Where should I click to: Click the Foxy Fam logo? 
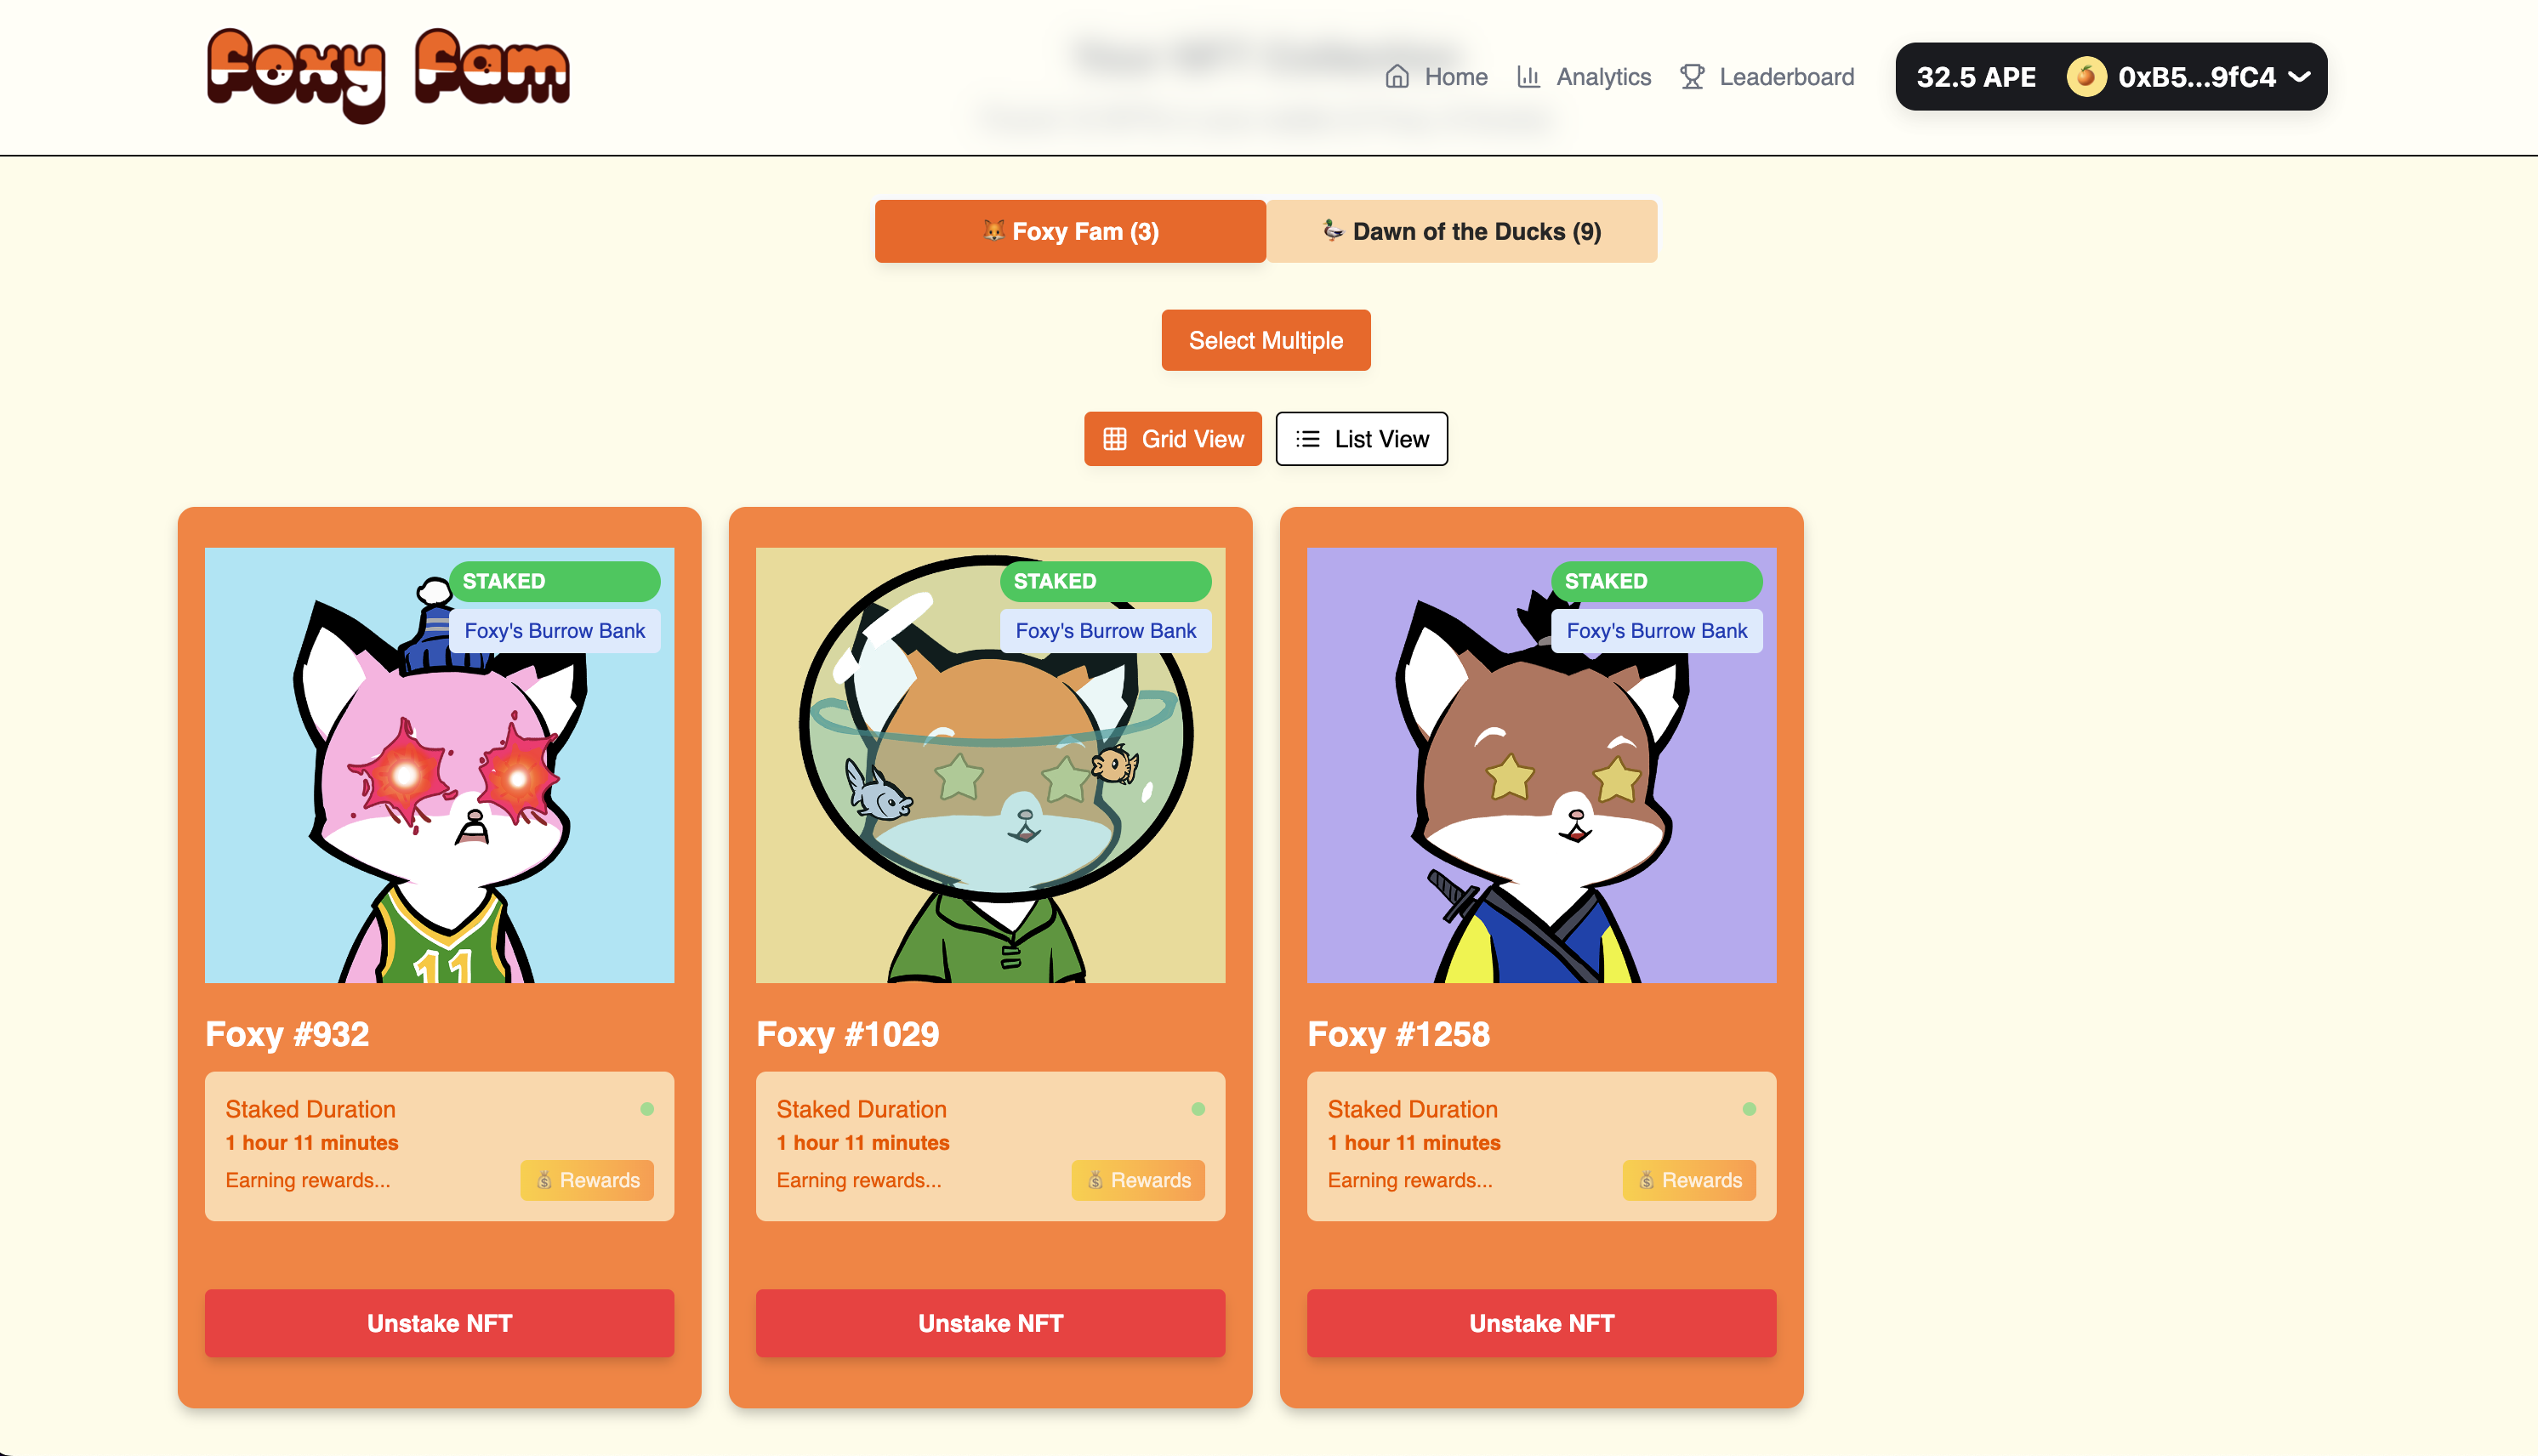click(x=388, y=75)
